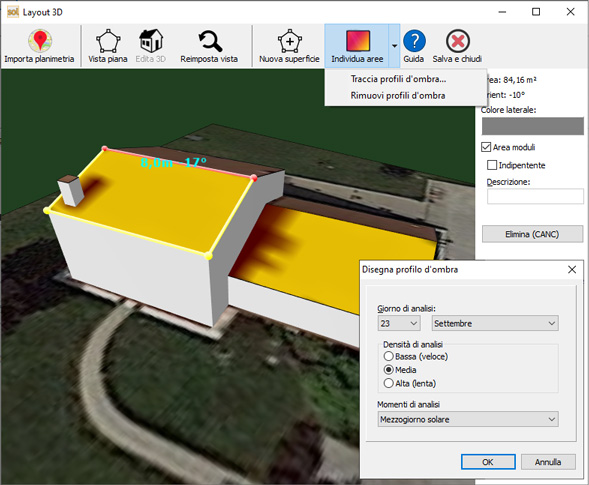589x485 pixels.
Task: Select the Edita 3D house icon
Action: coord(151,41)
